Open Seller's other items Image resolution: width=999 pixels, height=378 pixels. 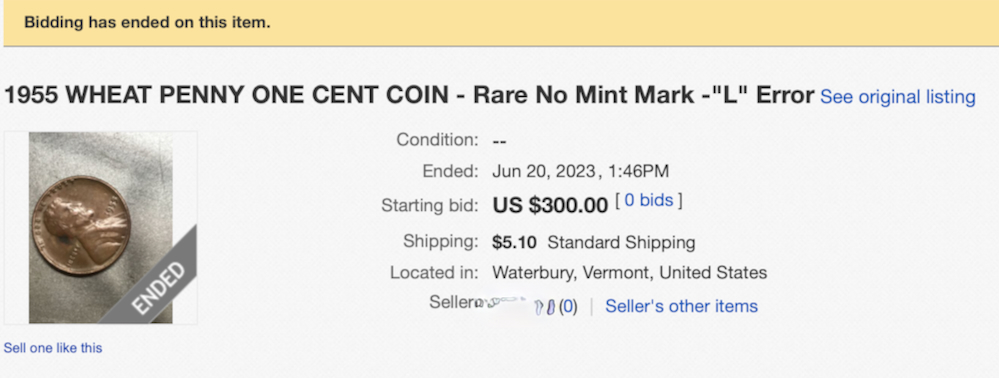(681, 307)
